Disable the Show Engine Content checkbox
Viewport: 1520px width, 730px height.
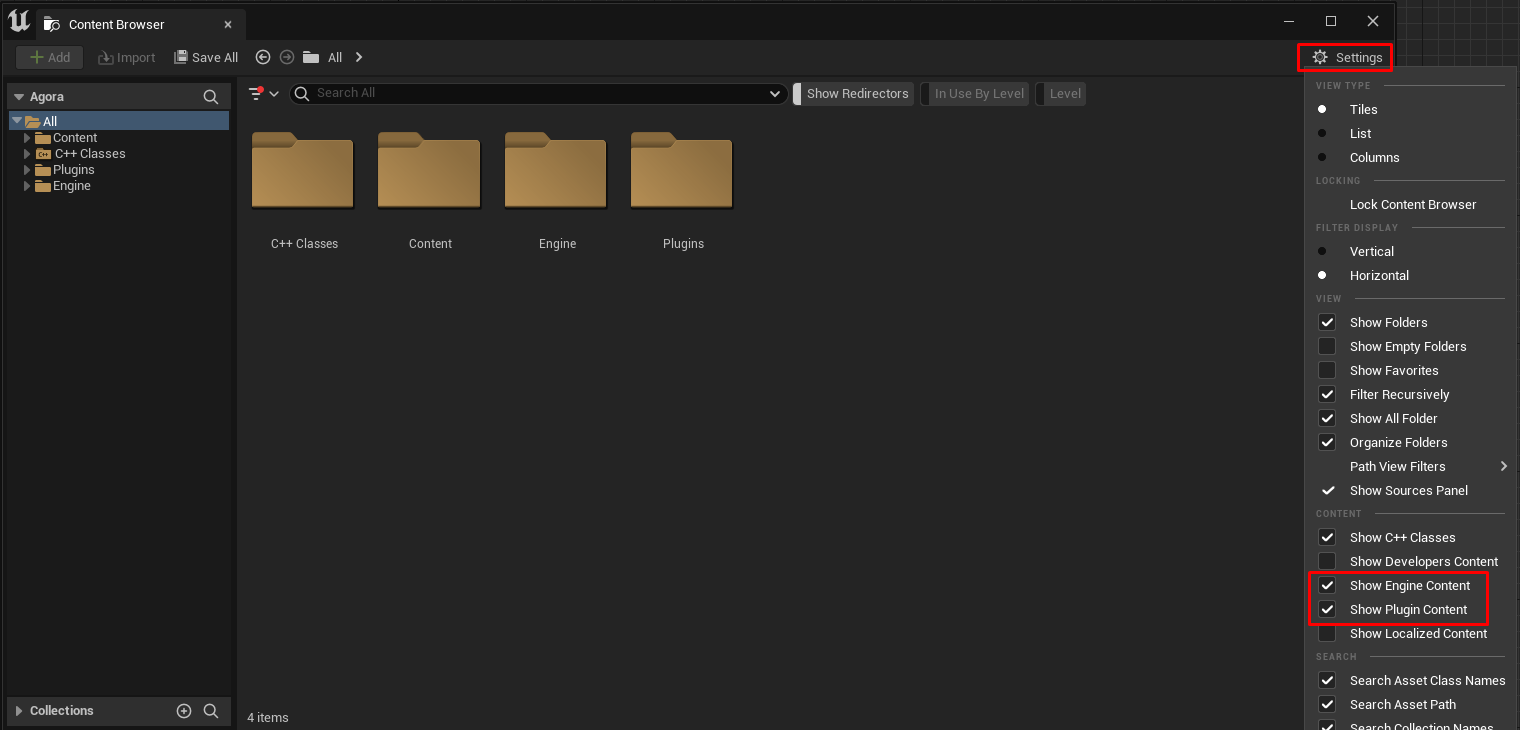[1327, 586]
